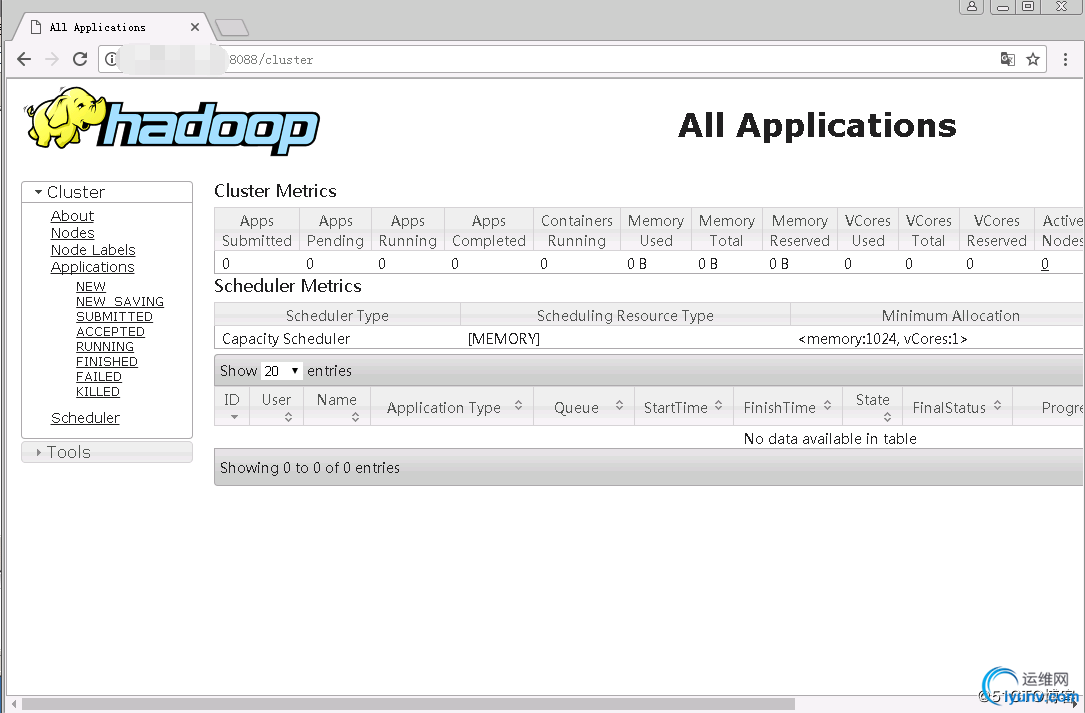This screenshot has height=713, width=1085.
Task: Click the Active Nodes count link
Action: click(1045, 264)
